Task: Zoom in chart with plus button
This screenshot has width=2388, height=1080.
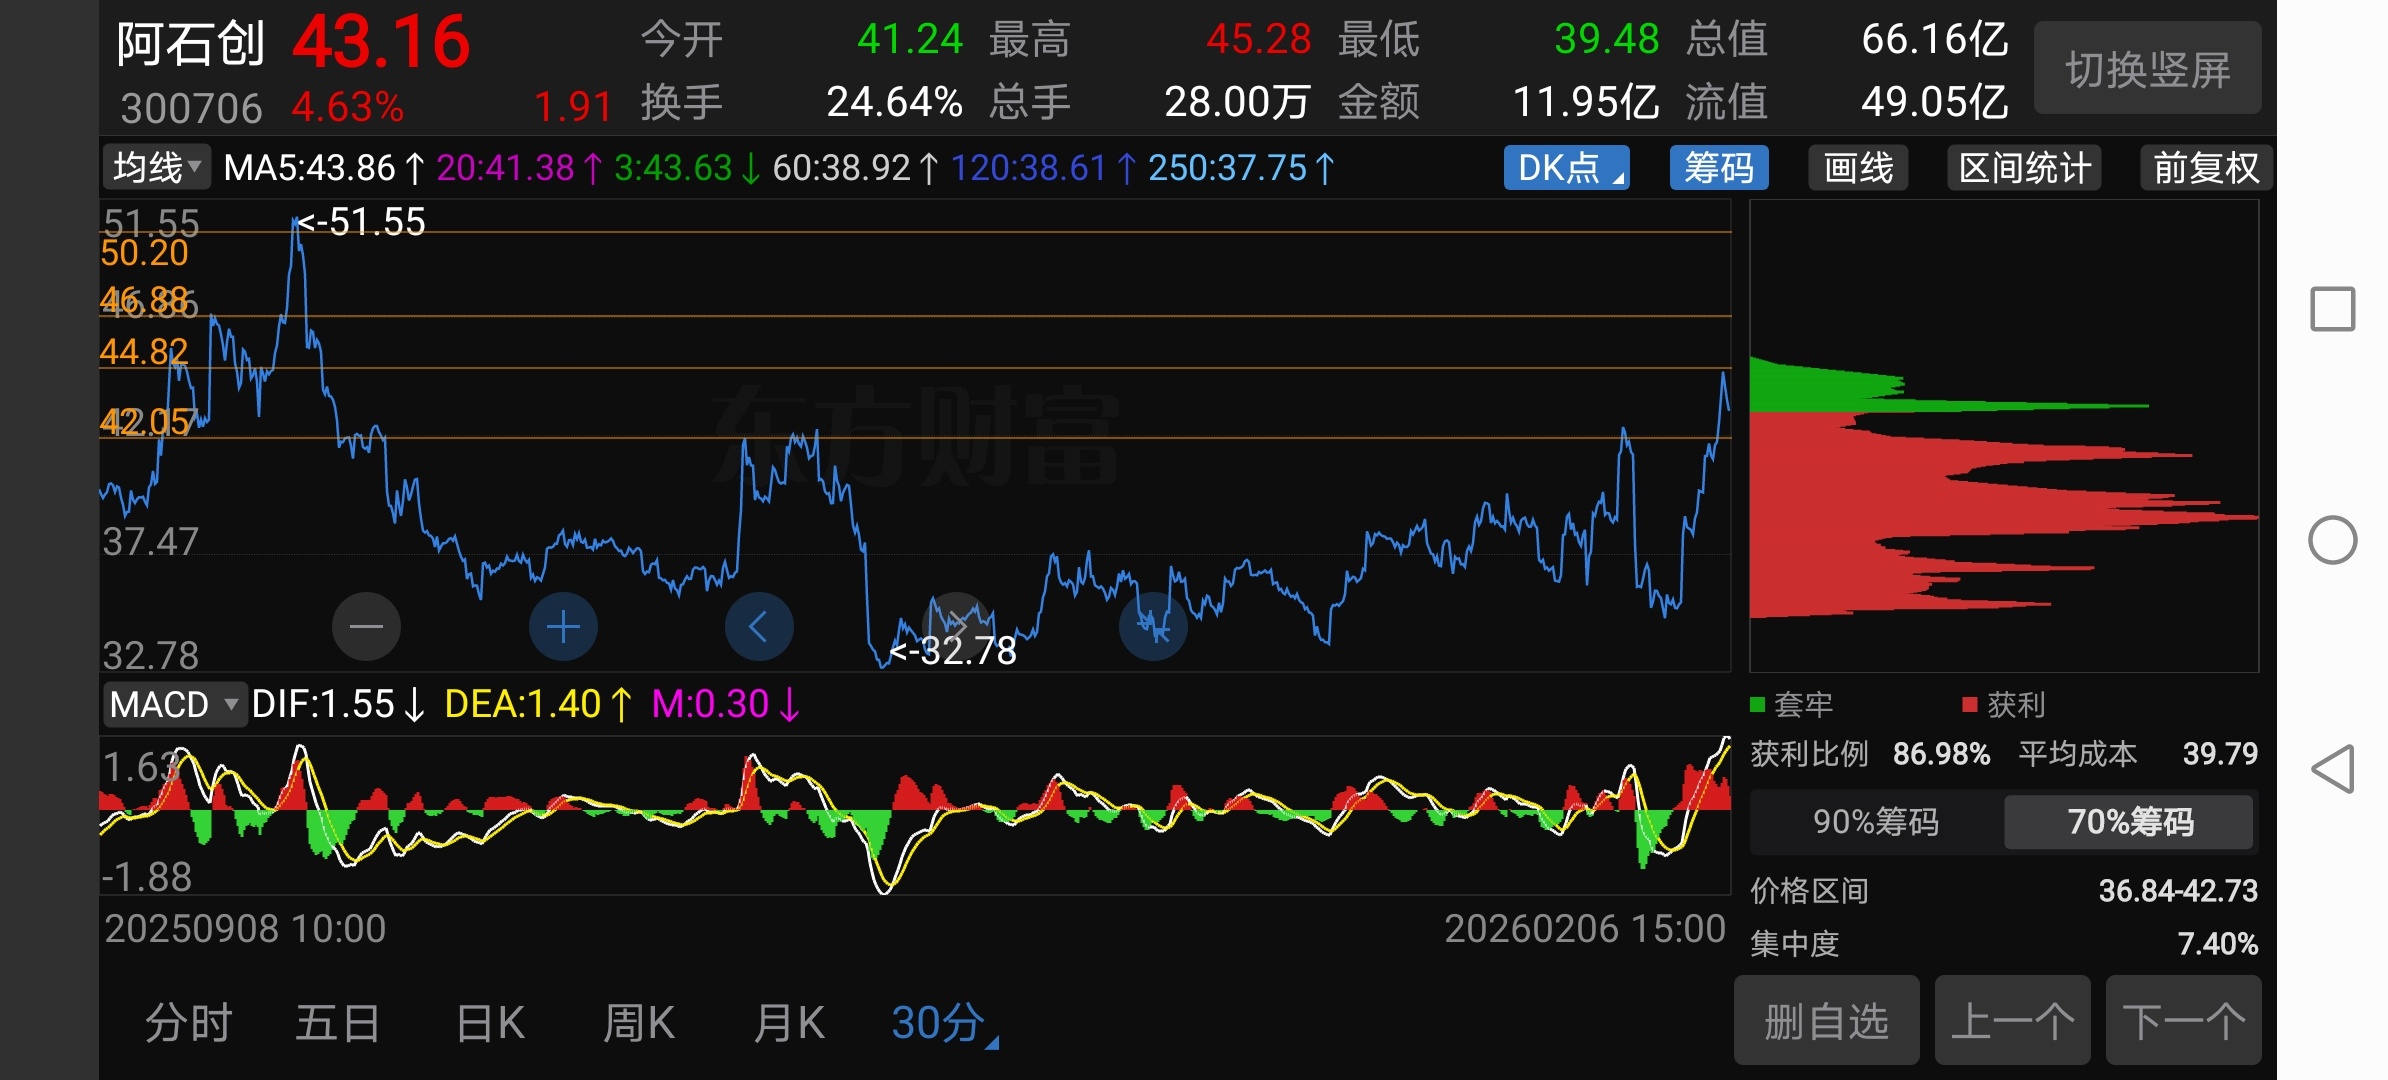Action: point(563,627)
